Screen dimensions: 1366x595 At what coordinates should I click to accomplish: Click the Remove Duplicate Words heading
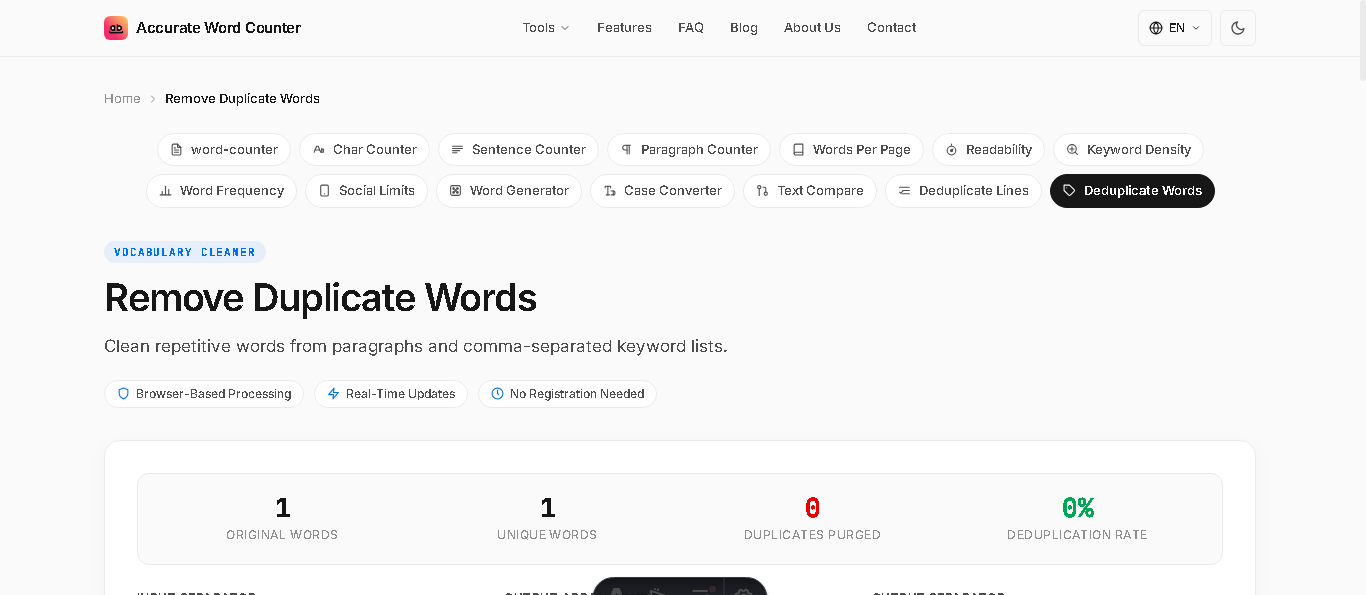pyautogui.click(x=320, y=298)
